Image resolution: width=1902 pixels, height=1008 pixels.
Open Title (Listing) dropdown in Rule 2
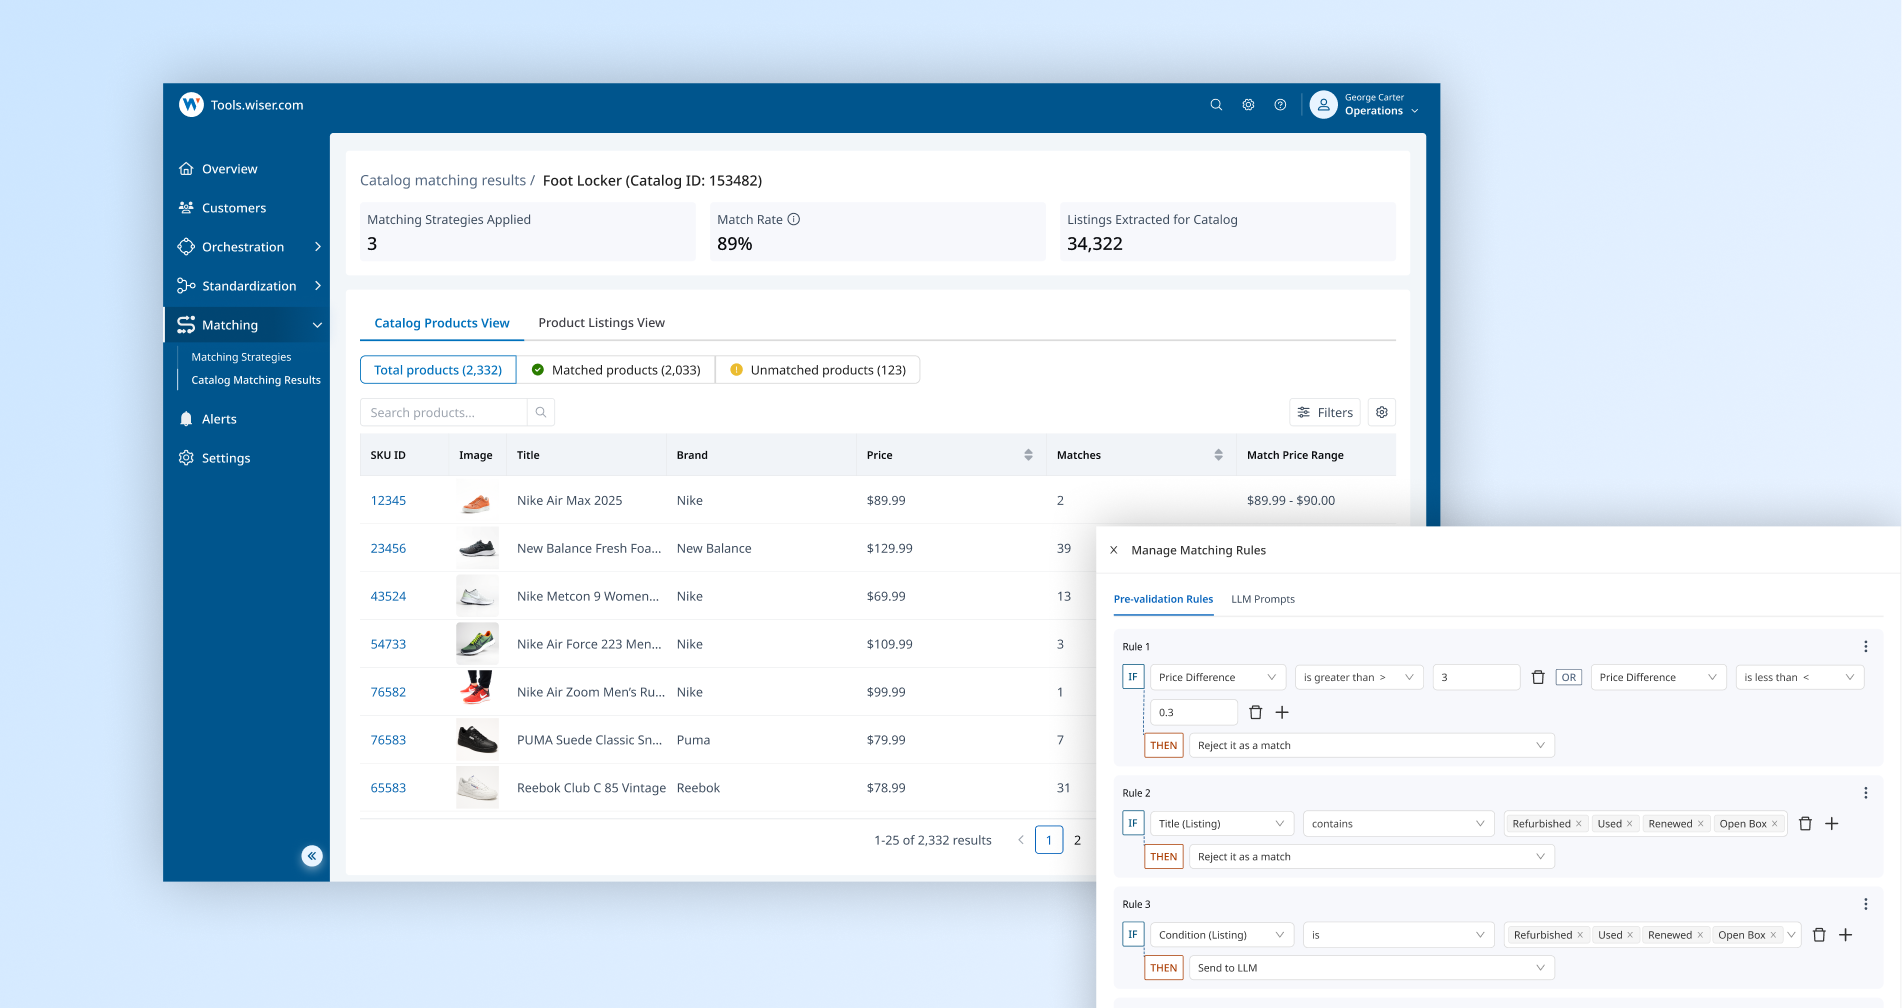[1222, 824]
